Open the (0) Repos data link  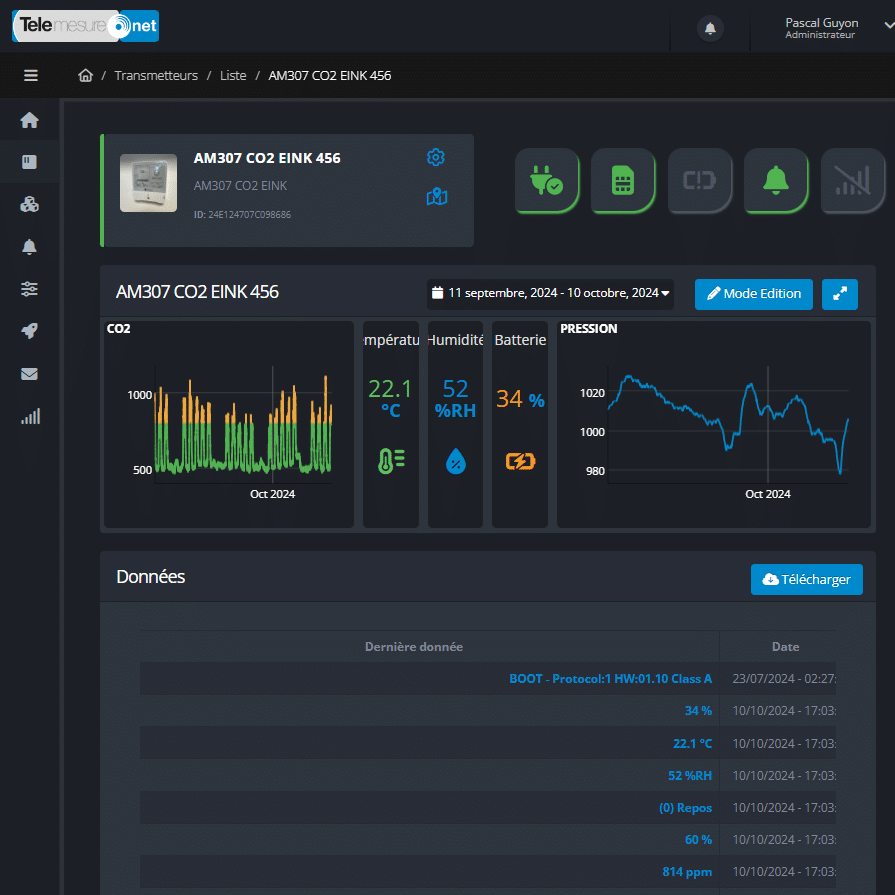tap(685, 808)
